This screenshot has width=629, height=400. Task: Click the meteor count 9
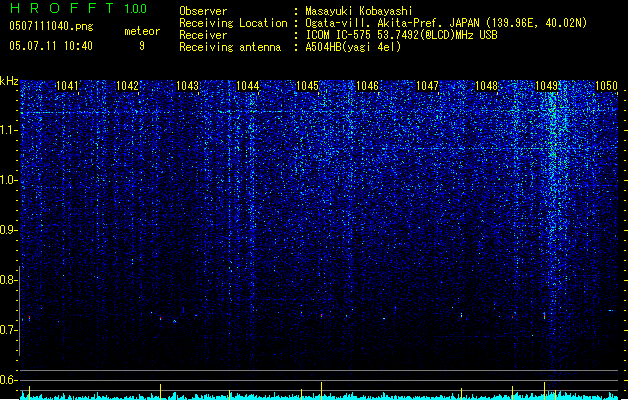coord(142,46)
